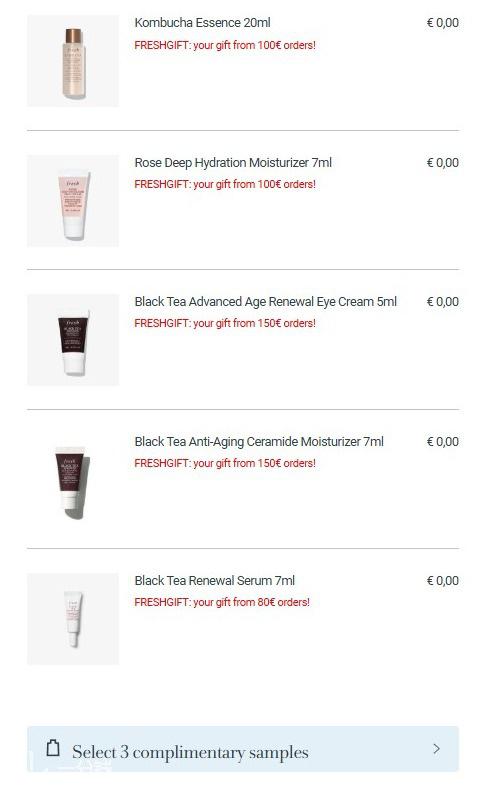The height and width of the screenshot is (791, 493).
Task: Click FRESHGIFT 80€ orders promo text
Action: [222, 602]
